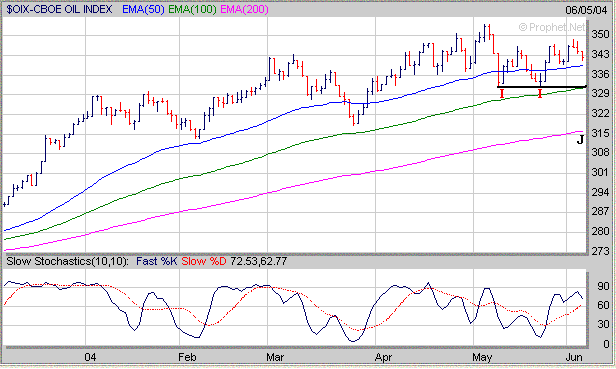Viewport: 616px width, 369px height.
Task: Click the 30 stochastic axis label
Action: [x=603, y=324]
